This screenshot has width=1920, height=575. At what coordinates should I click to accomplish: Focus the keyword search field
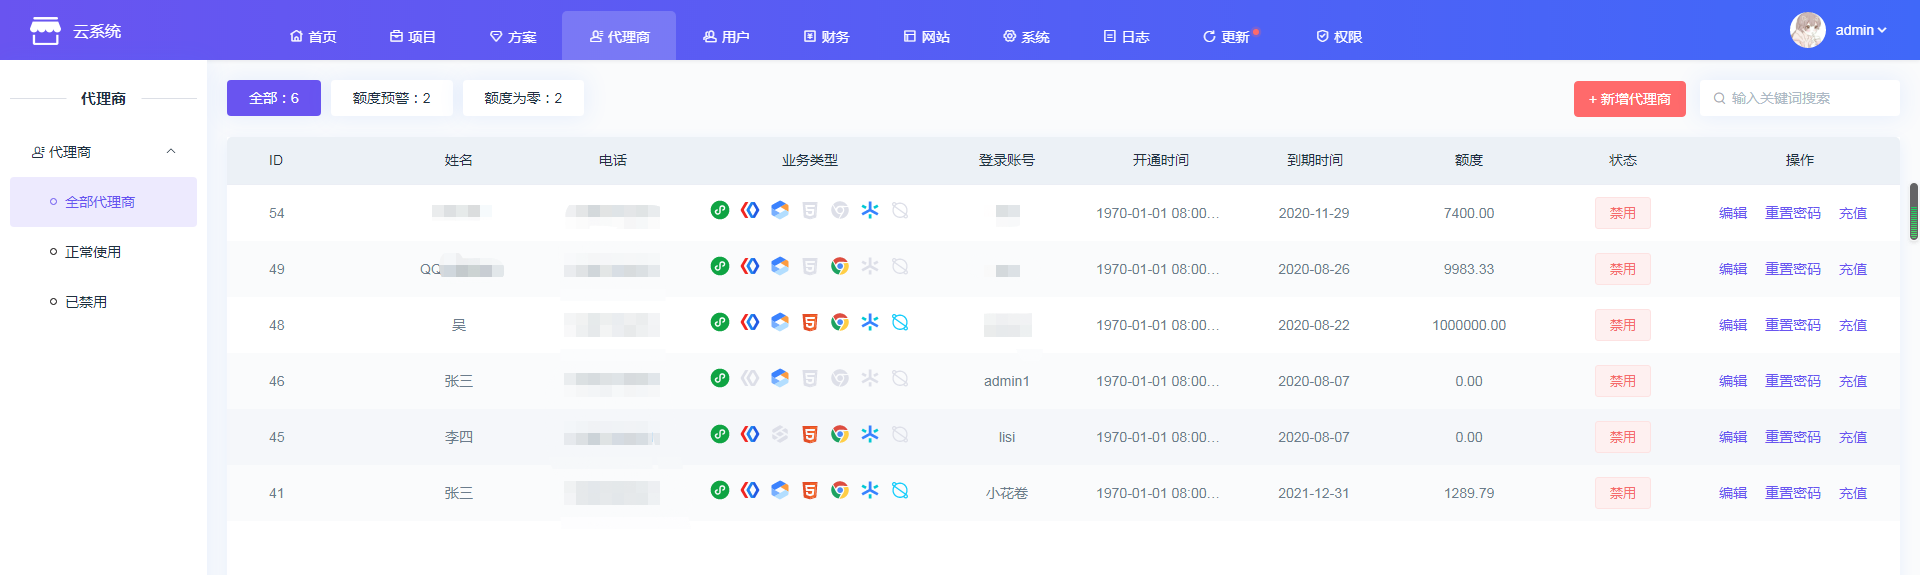(1800, 98)
